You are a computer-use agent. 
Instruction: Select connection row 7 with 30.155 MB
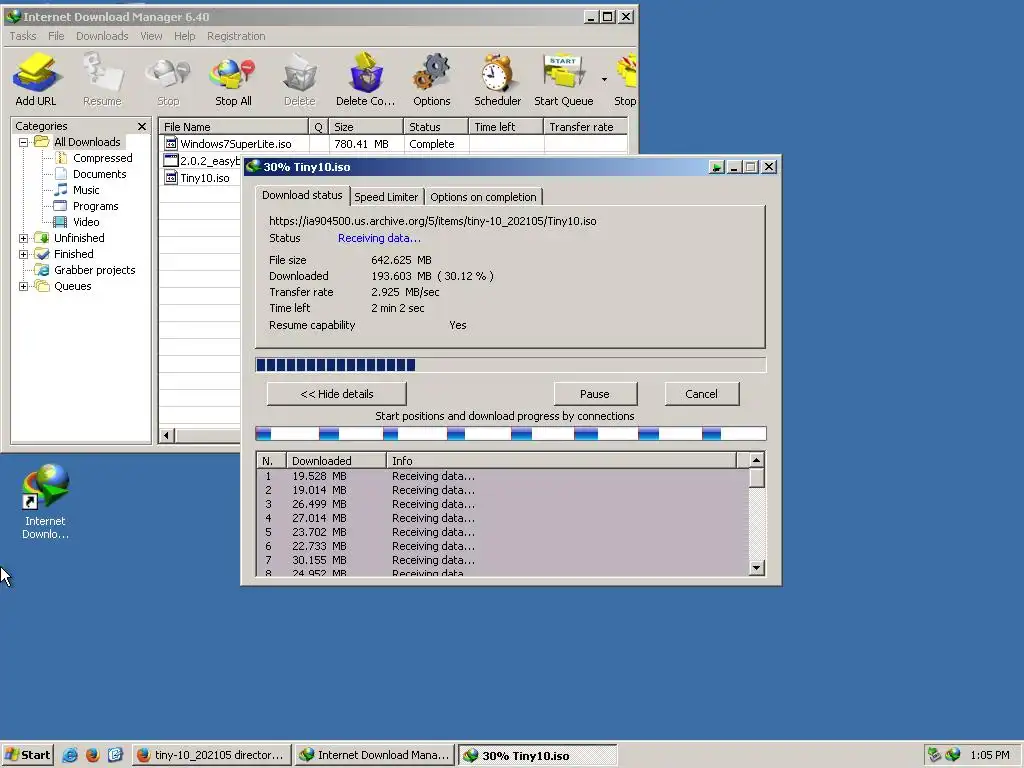[503, 560]
